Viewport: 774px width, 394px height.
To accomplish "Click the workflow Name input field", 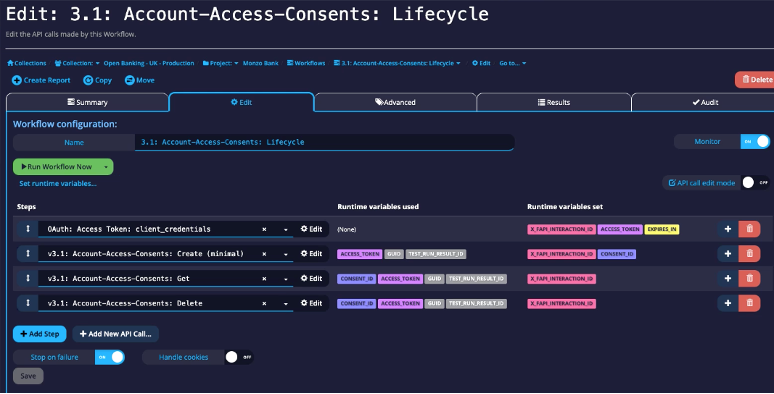I will (324, 142).
